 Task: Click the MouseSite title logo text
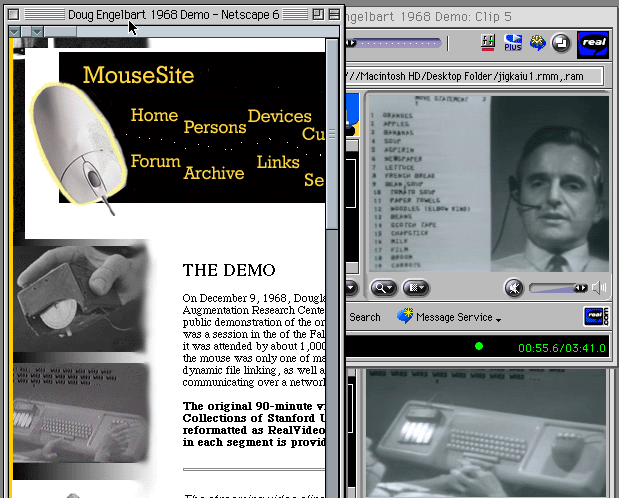click(x=138, y=75)
